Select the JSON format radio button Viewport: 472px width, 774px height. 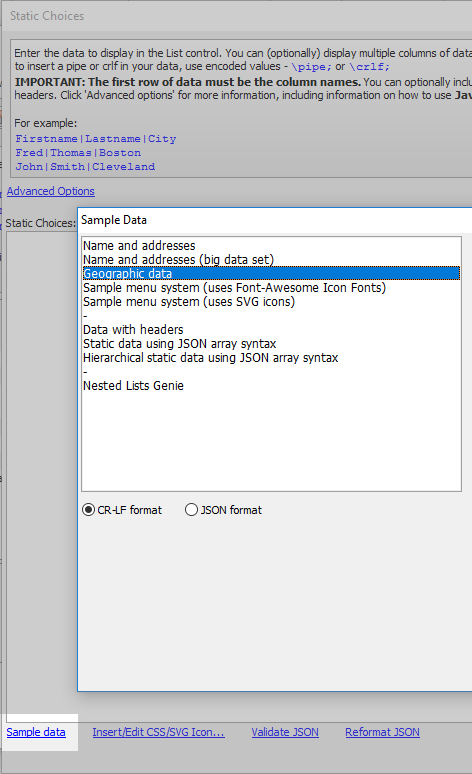(191, 510)
